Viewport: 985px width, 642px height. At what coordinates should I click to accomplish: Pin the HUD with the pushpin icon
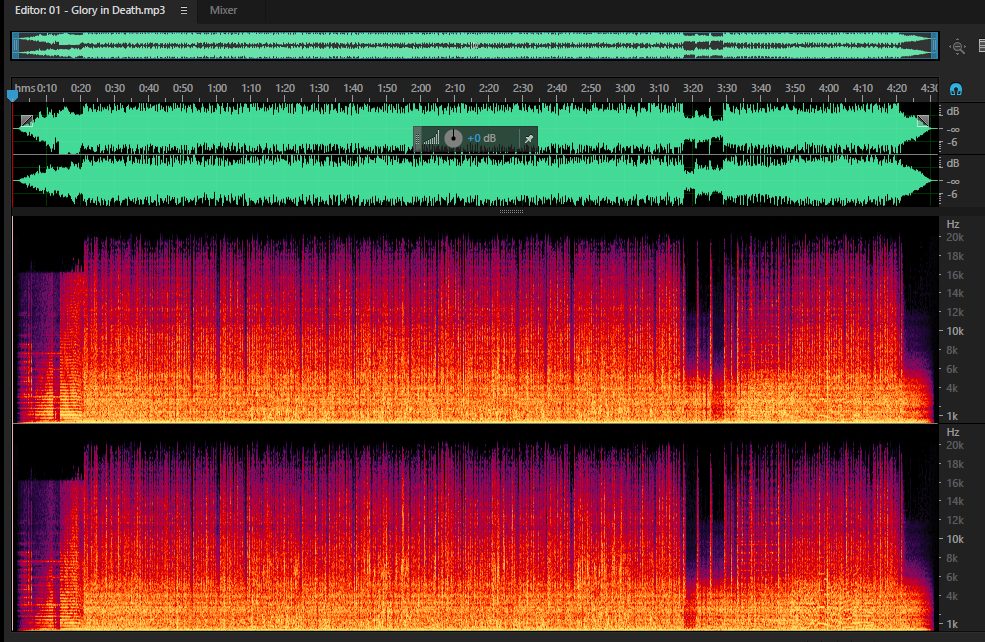529,139
